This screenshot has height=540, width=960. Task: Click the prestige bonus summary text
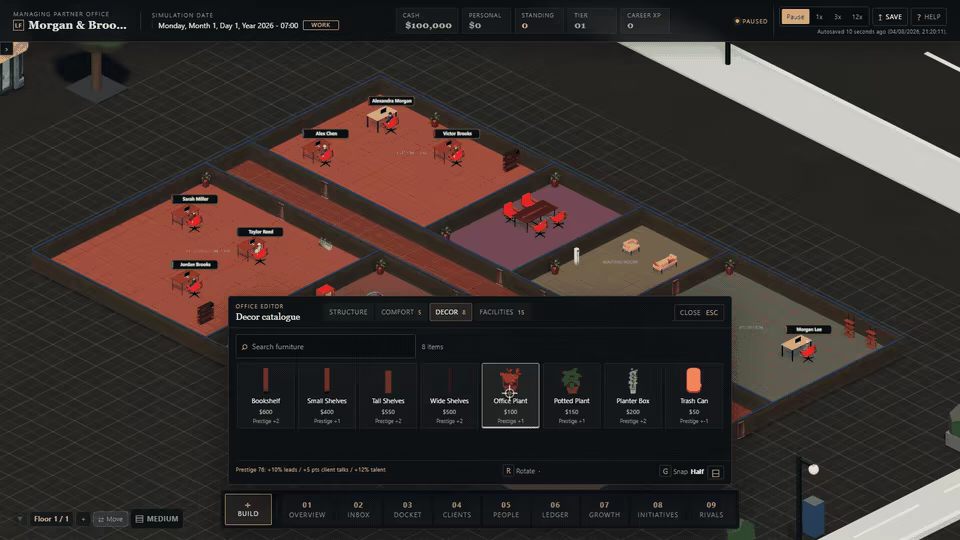[x=310, y=470]
